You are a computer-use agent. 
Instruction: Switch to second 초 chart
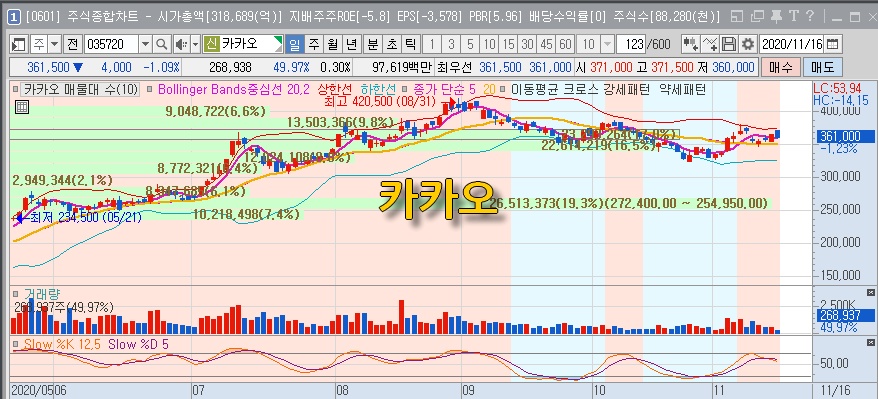(391, 44)
